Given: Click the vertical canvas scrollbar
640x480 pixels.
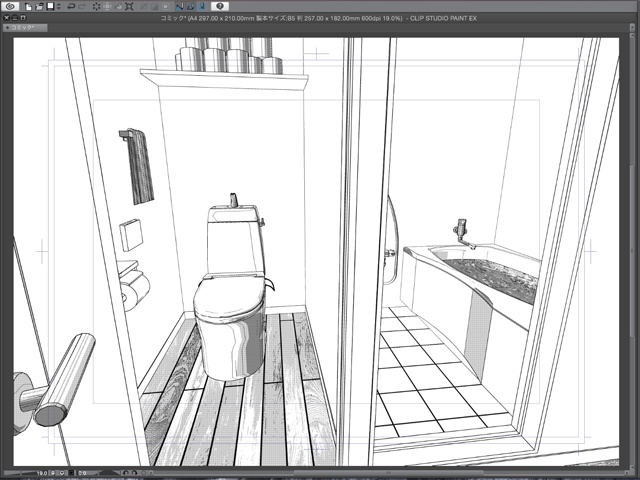Looking at the screenshot, I should click(x=631, y=249).
